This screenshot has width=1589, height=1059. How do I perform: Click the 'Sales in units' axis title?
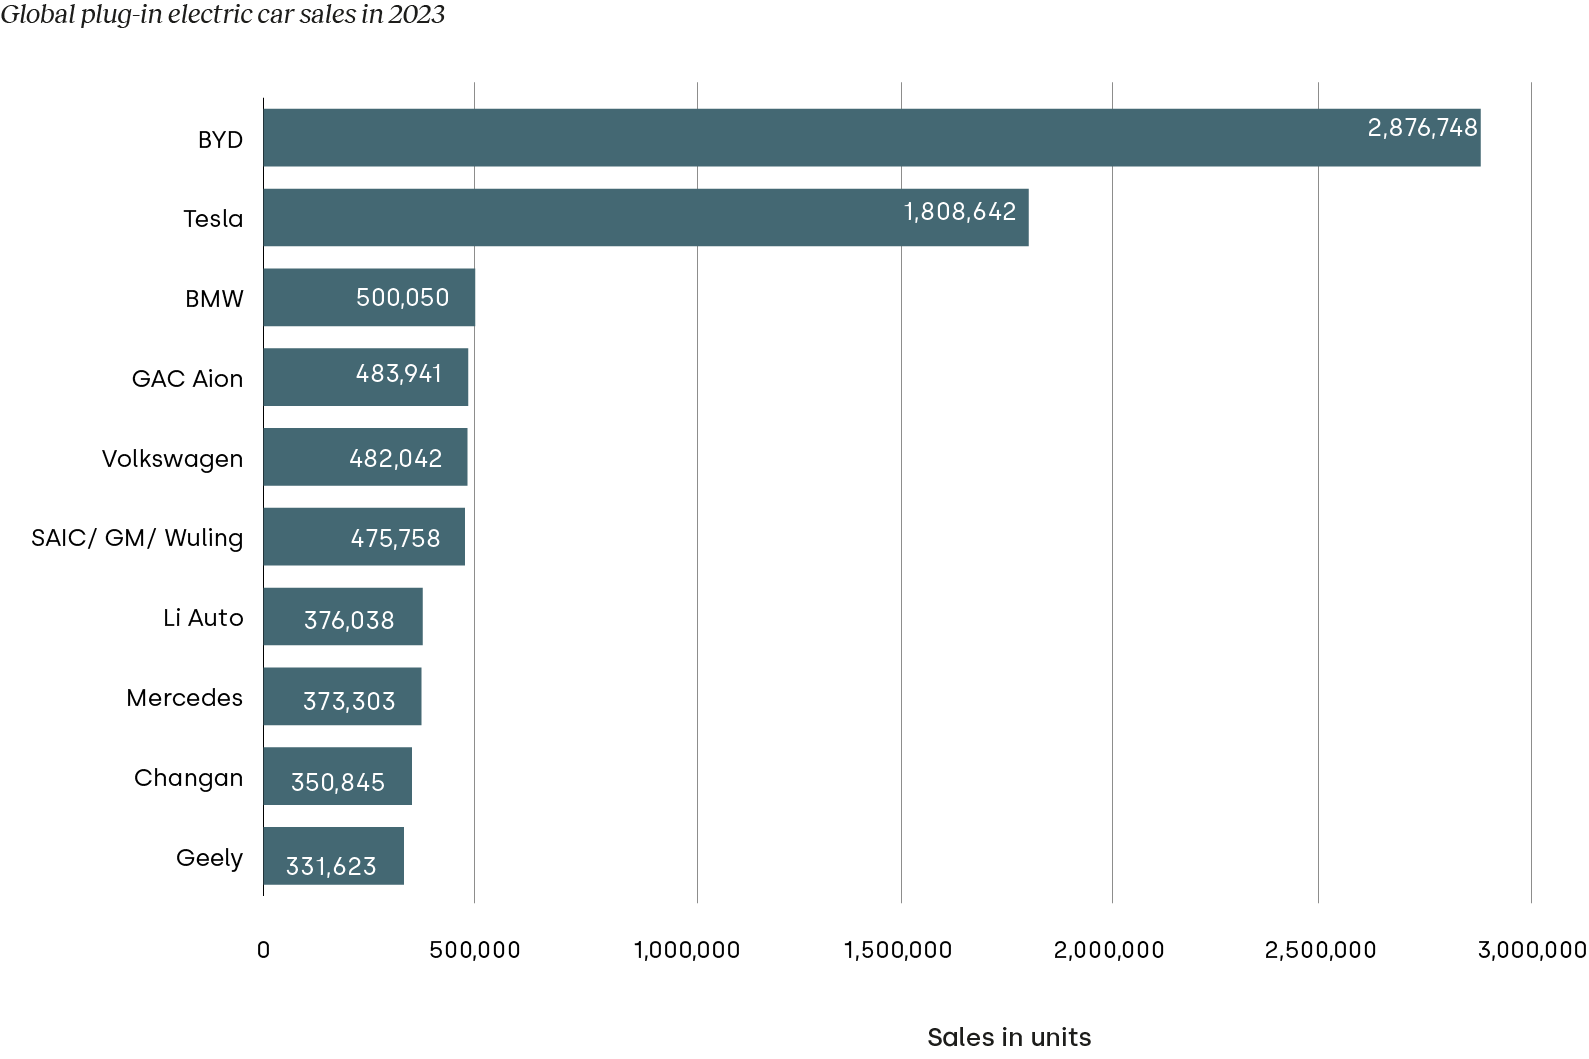(x=1008, y=1037)
